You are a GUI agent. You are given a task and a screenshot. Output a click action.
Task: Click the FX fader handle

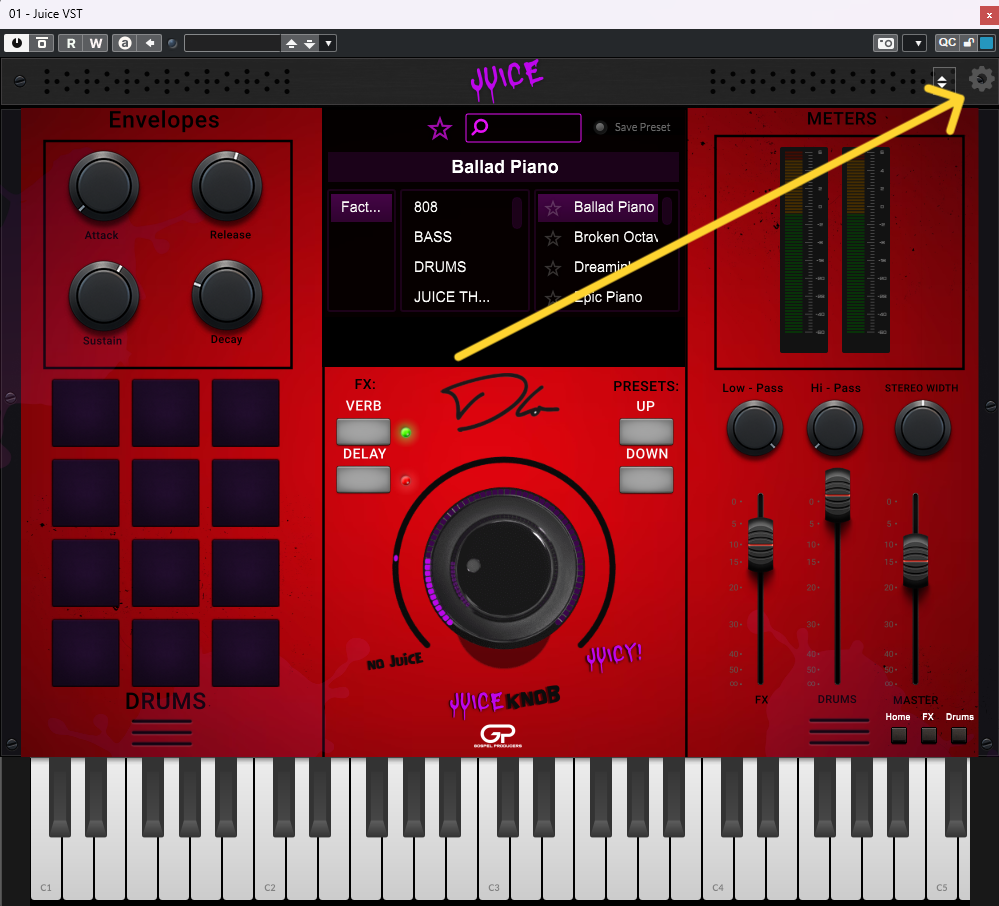[x=760, y=546]
